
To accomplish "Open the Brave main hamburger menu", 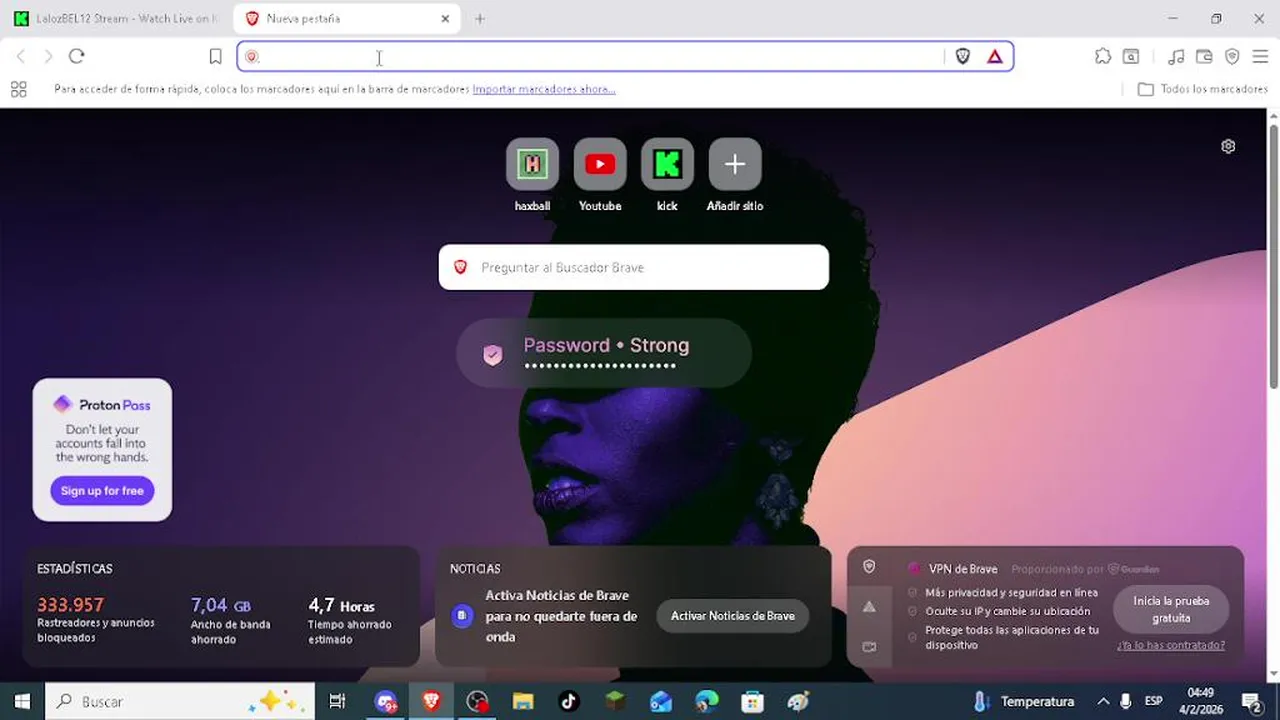I will (x=1260, y=57).
